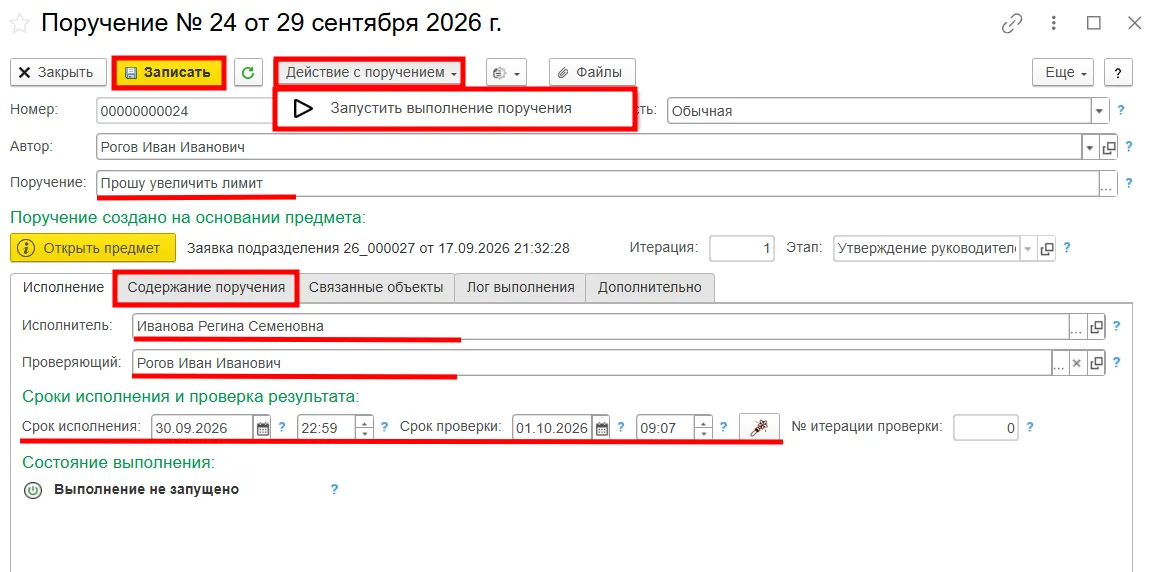1150x572 pixels.
Task: Open the vertical three-dot window menu
Action: (x=1053, y=23)
